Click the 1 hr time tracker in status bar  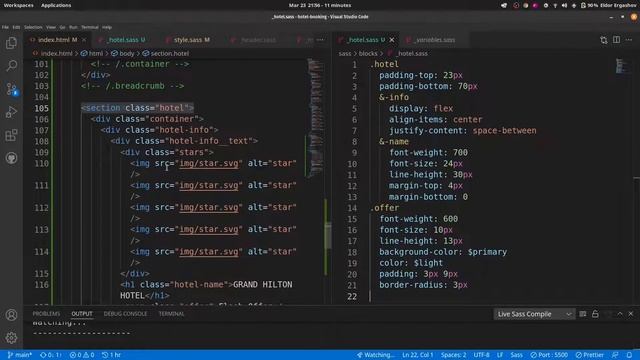coord(111,355)
